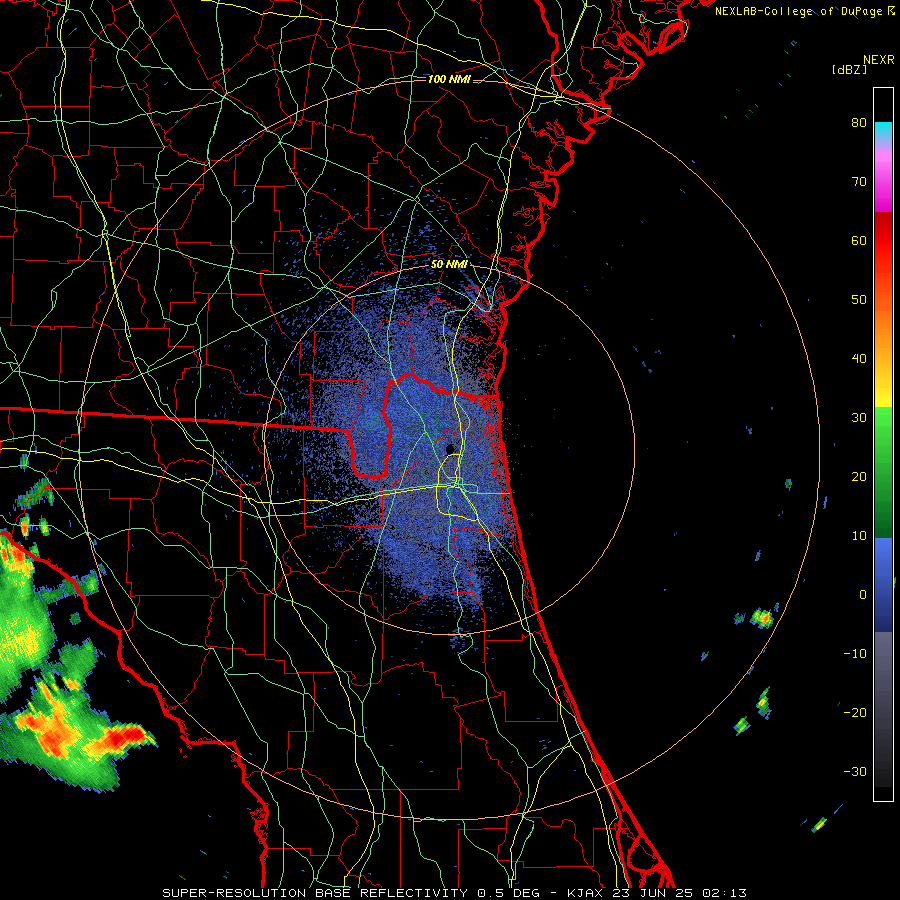Click the 50 NMI range ring label
This screenshot has height=900, width=900.
(x=449, y=265)
